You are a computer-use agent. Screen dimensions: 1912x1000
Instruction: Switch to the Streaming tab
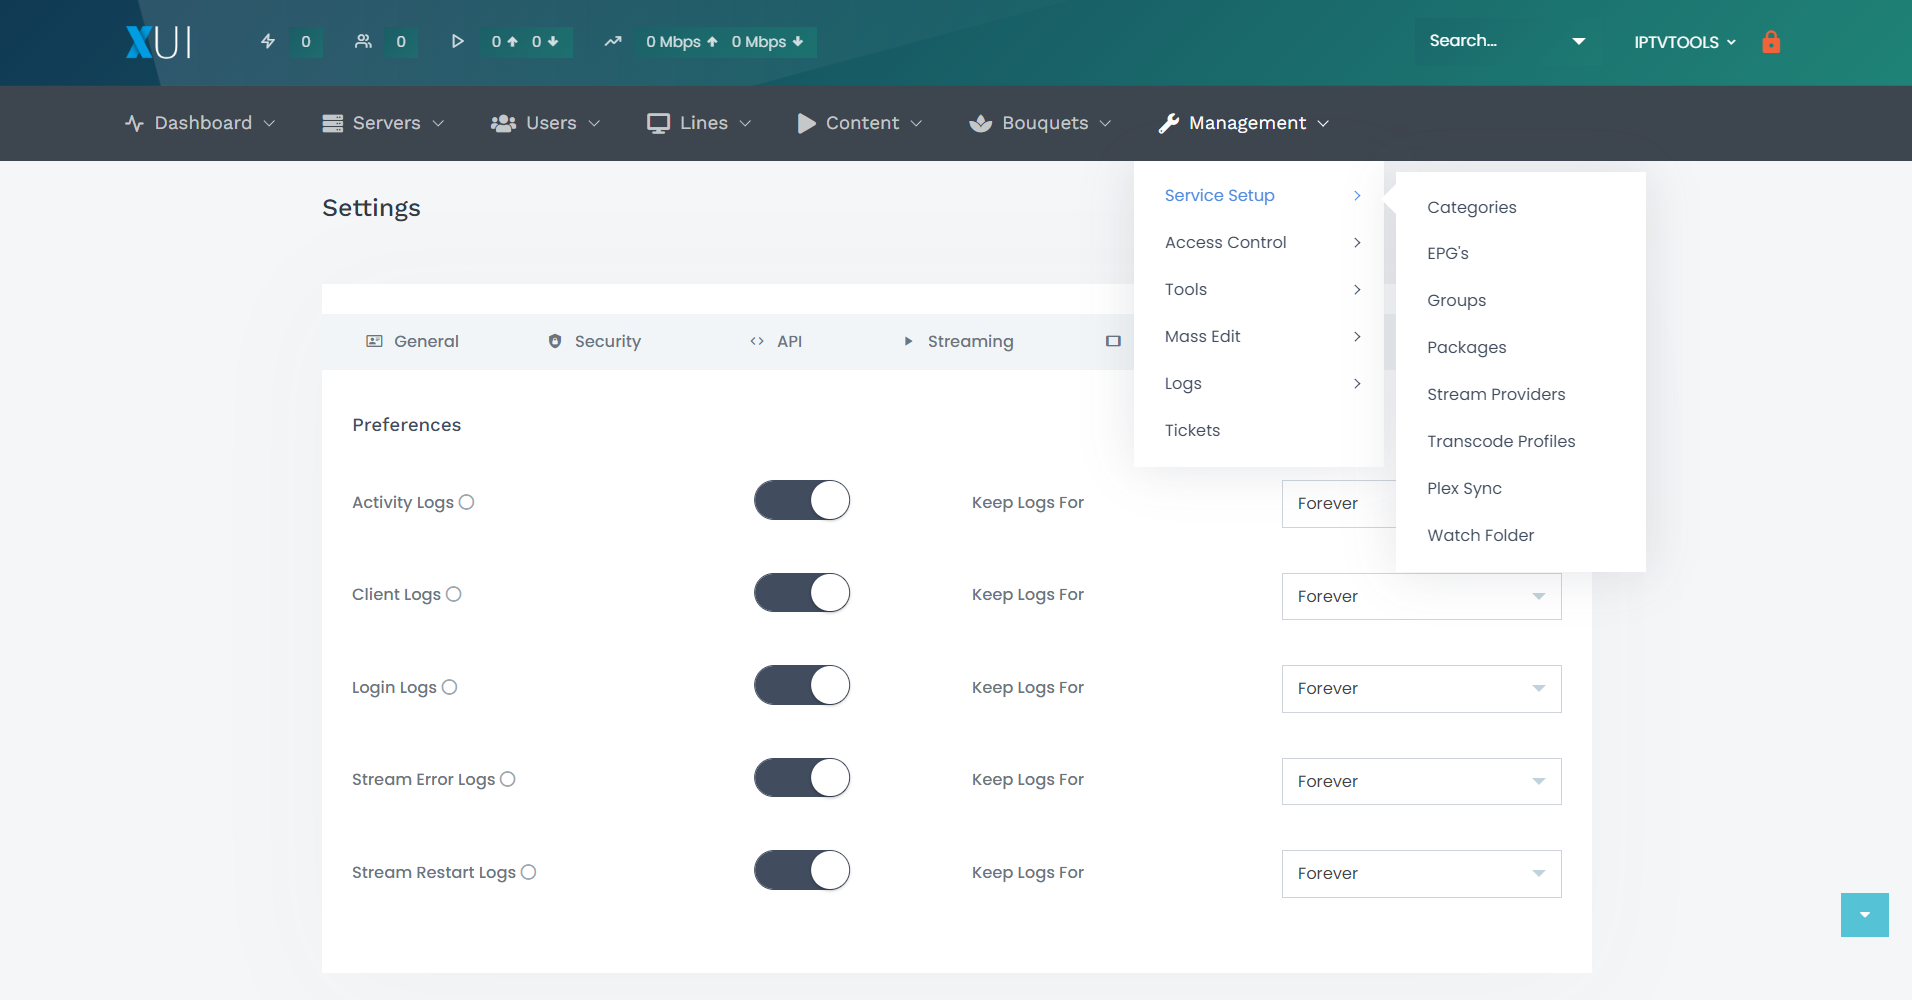959,341
